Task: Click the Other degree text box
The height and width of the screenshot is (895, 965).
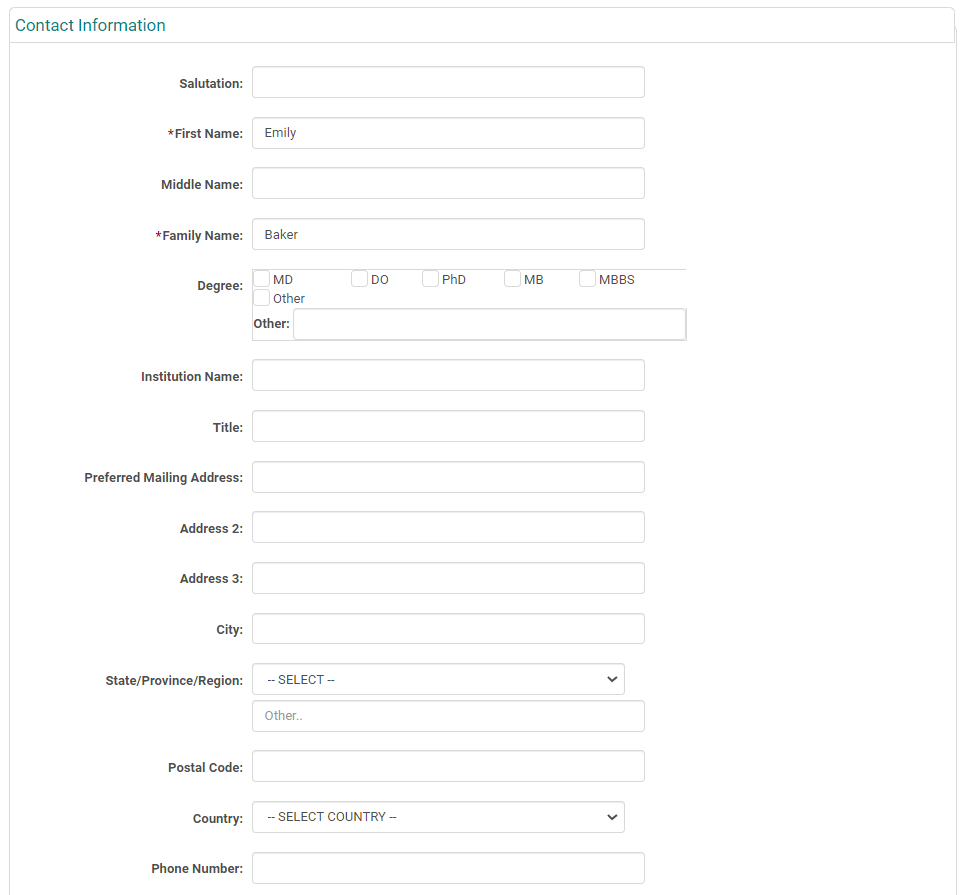Action: point(489,324)
